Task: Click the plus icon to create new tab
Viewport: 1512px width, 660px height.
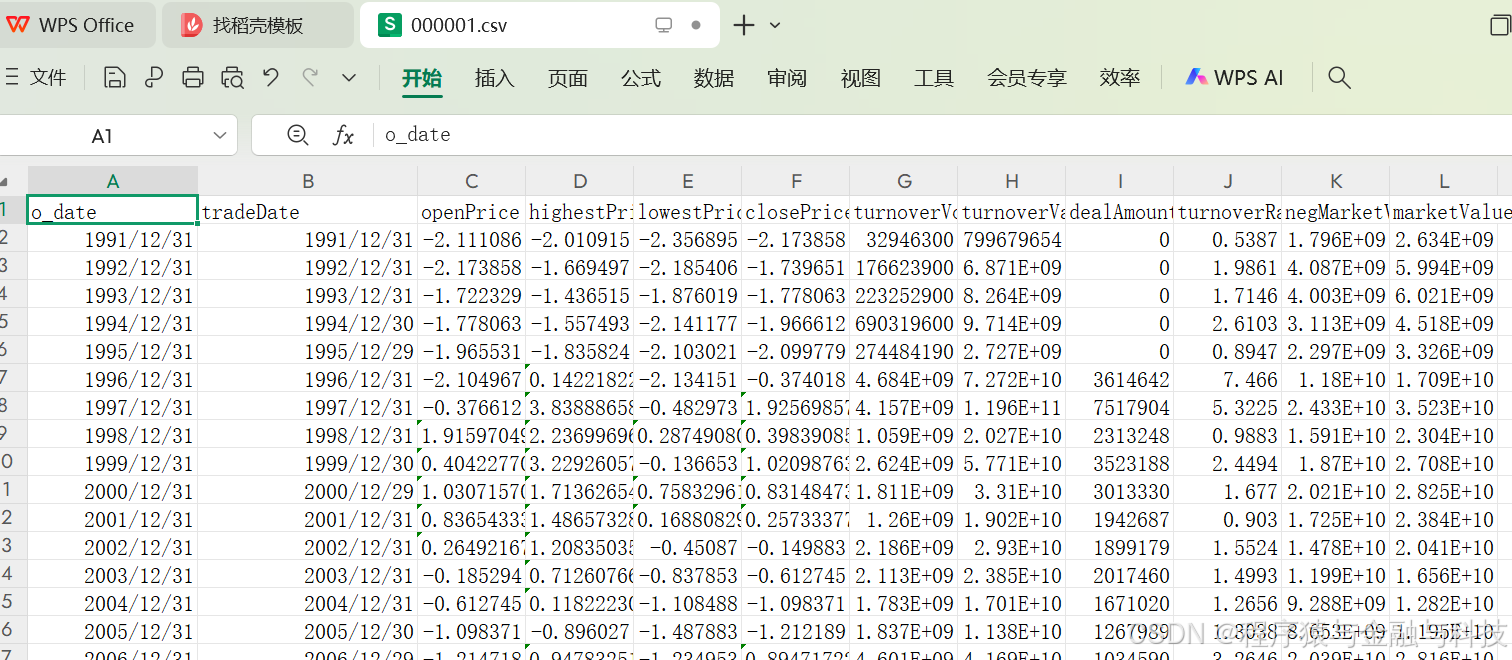Action: click(x=744, y=25)
